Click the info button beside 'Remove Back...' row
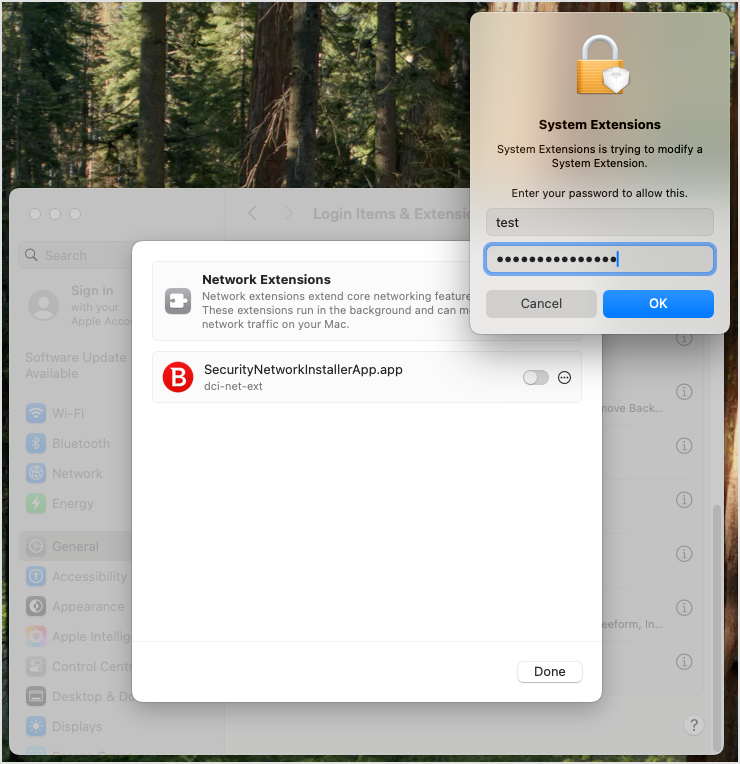Viewport: 740px width, 764px height. [x=684, y=392]
